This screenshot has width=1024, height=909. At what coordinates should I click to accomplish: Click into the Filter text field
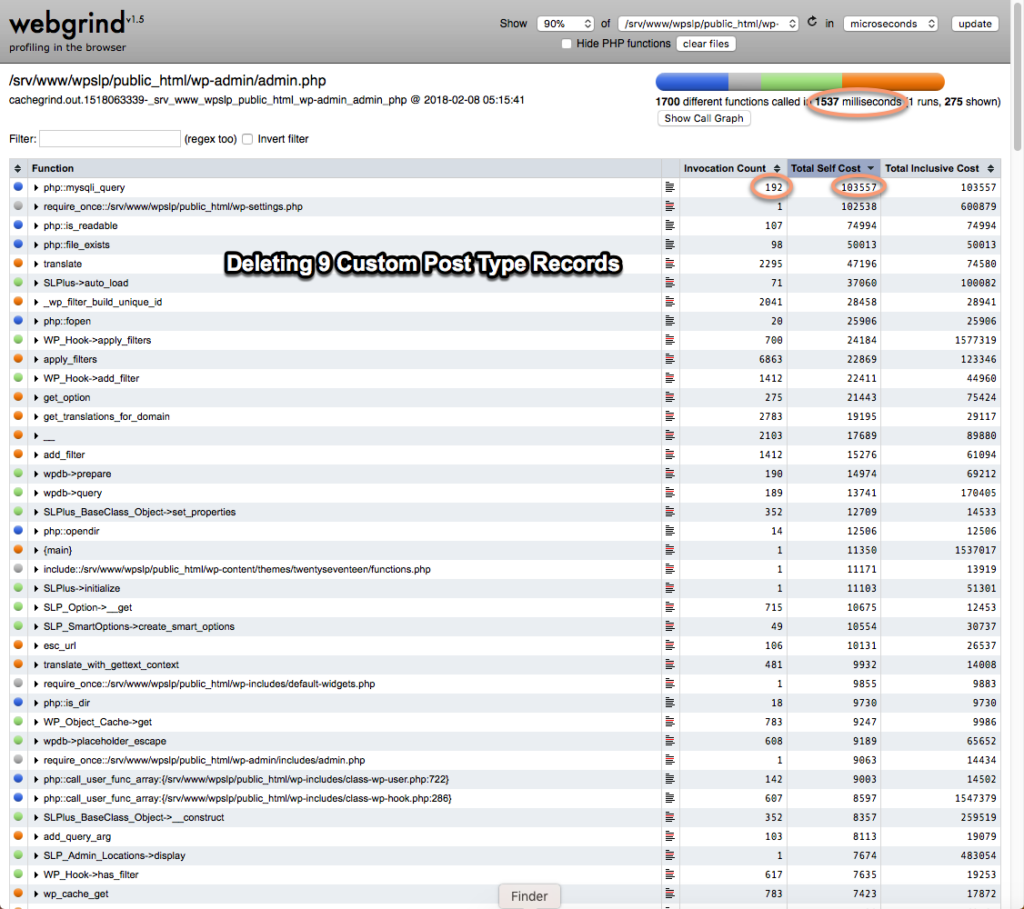(110, 139)
